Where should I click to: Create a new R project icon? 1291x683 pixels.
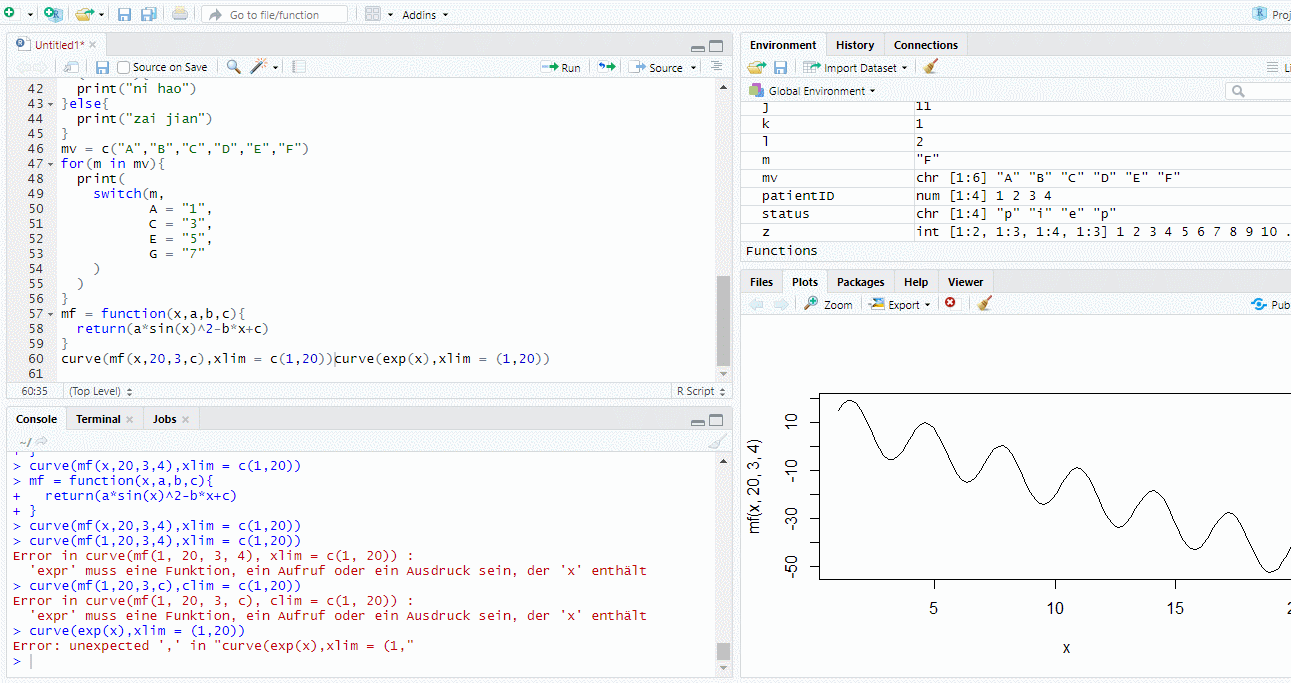click(53, 14)
